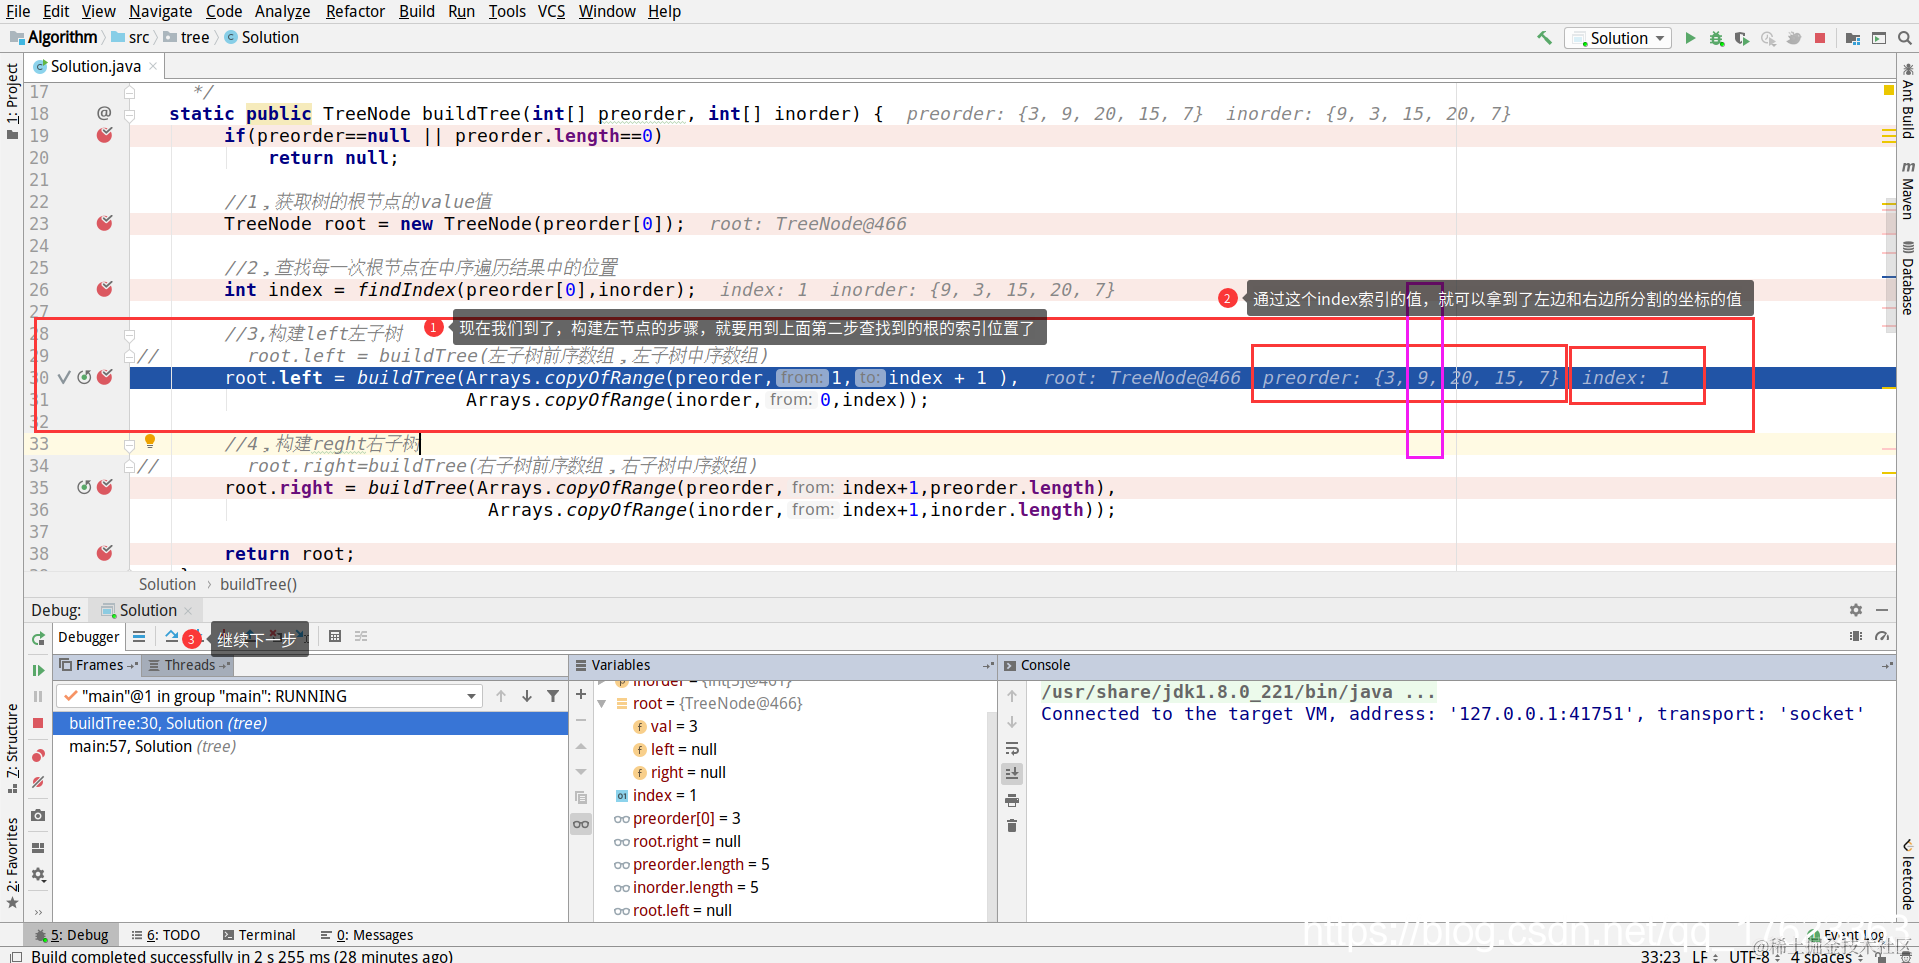Image resolution: width=1919 pixels, height=963 pixels.
Task: Toggle Scroll to End in Console
Action: [1012, 773]
